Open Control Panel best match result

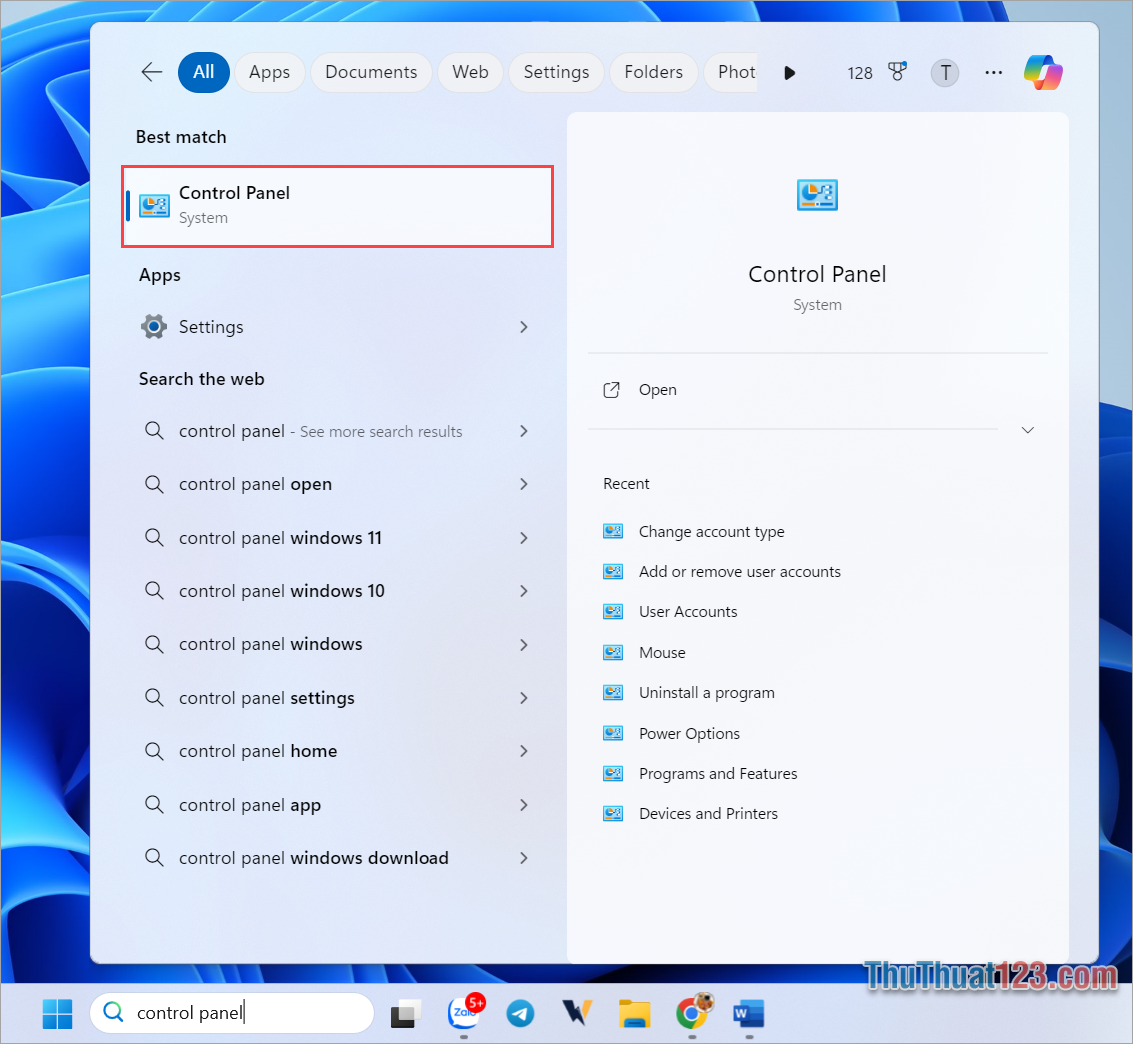(x=337, y=206)
